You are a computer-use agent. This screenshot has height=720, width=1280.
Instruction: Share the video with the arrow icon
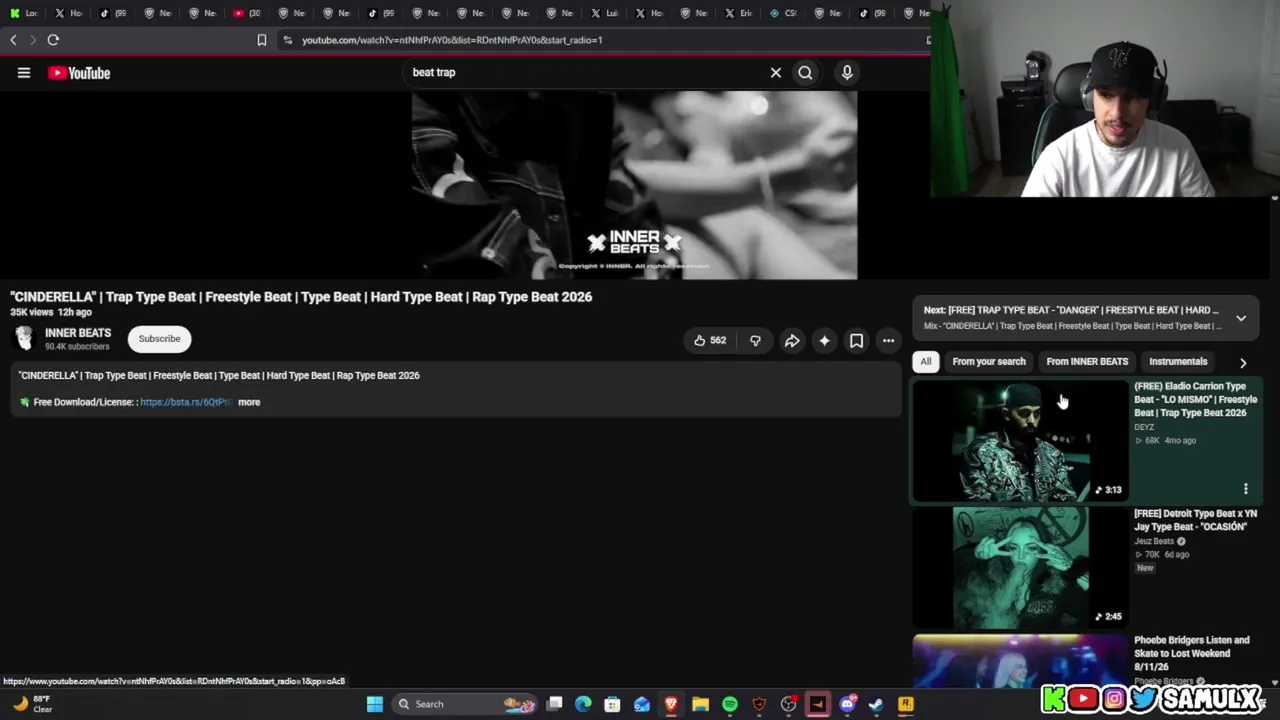click(x=792, y=341)
